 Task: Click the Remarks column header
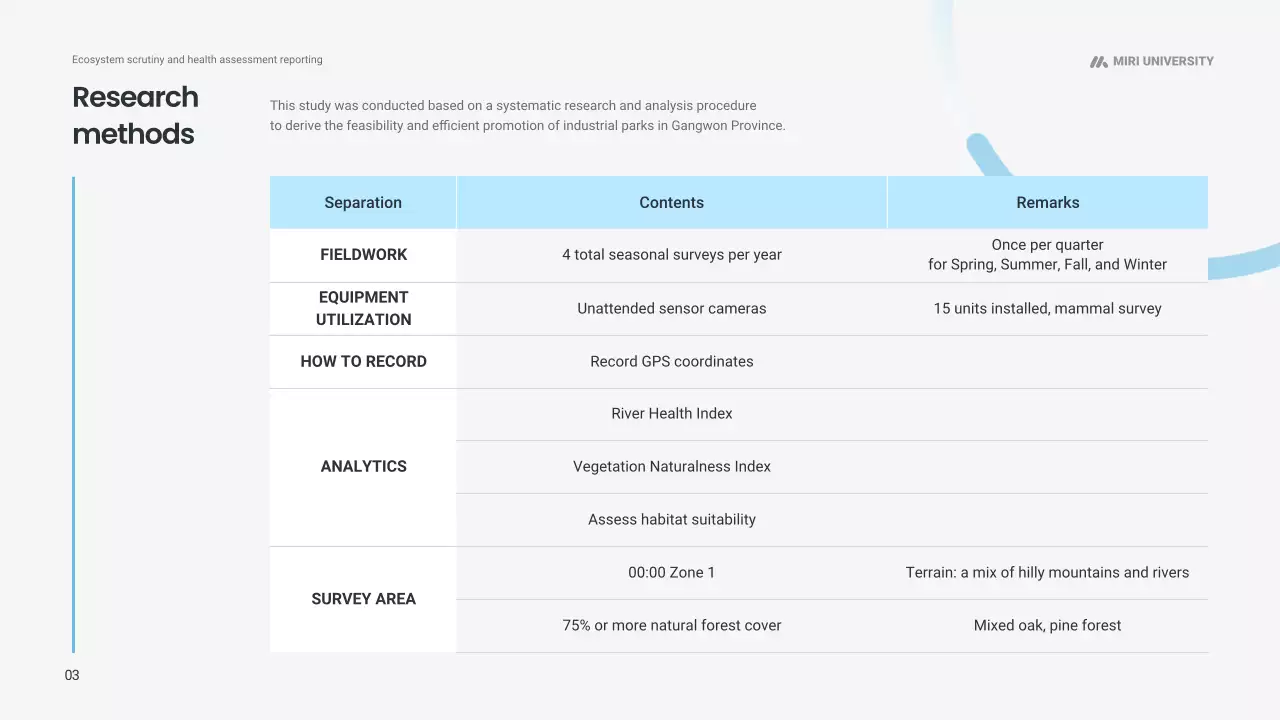(1047, 203)
